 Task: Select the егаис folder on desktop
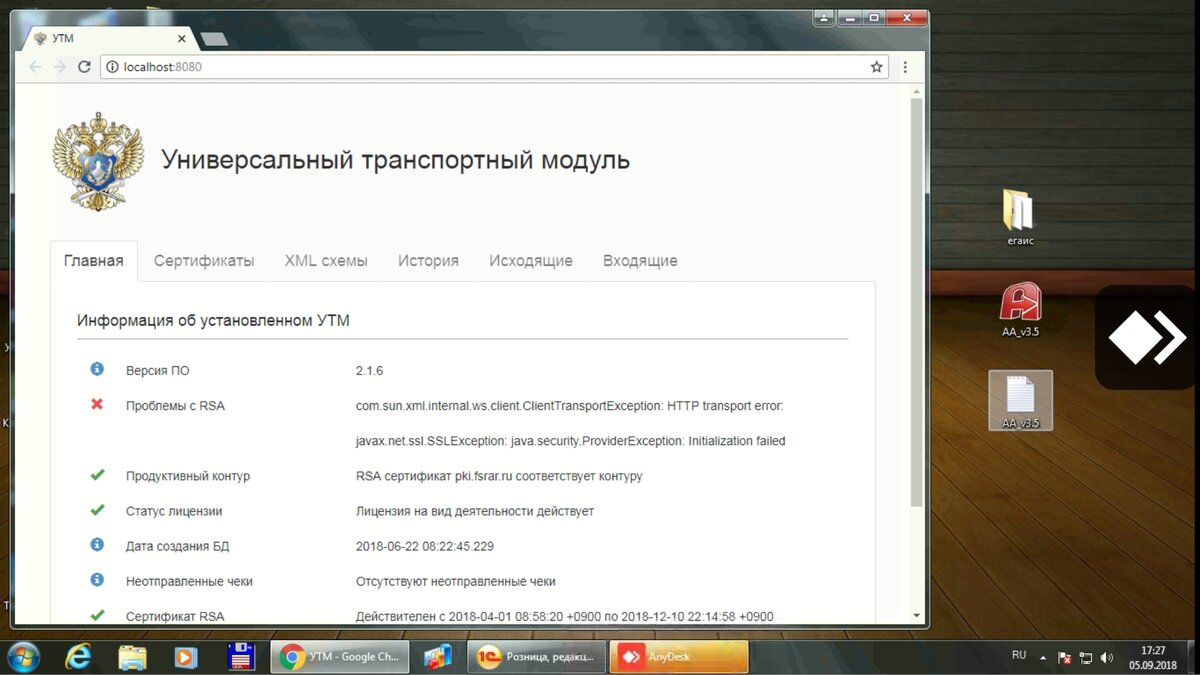[1020, 217]
